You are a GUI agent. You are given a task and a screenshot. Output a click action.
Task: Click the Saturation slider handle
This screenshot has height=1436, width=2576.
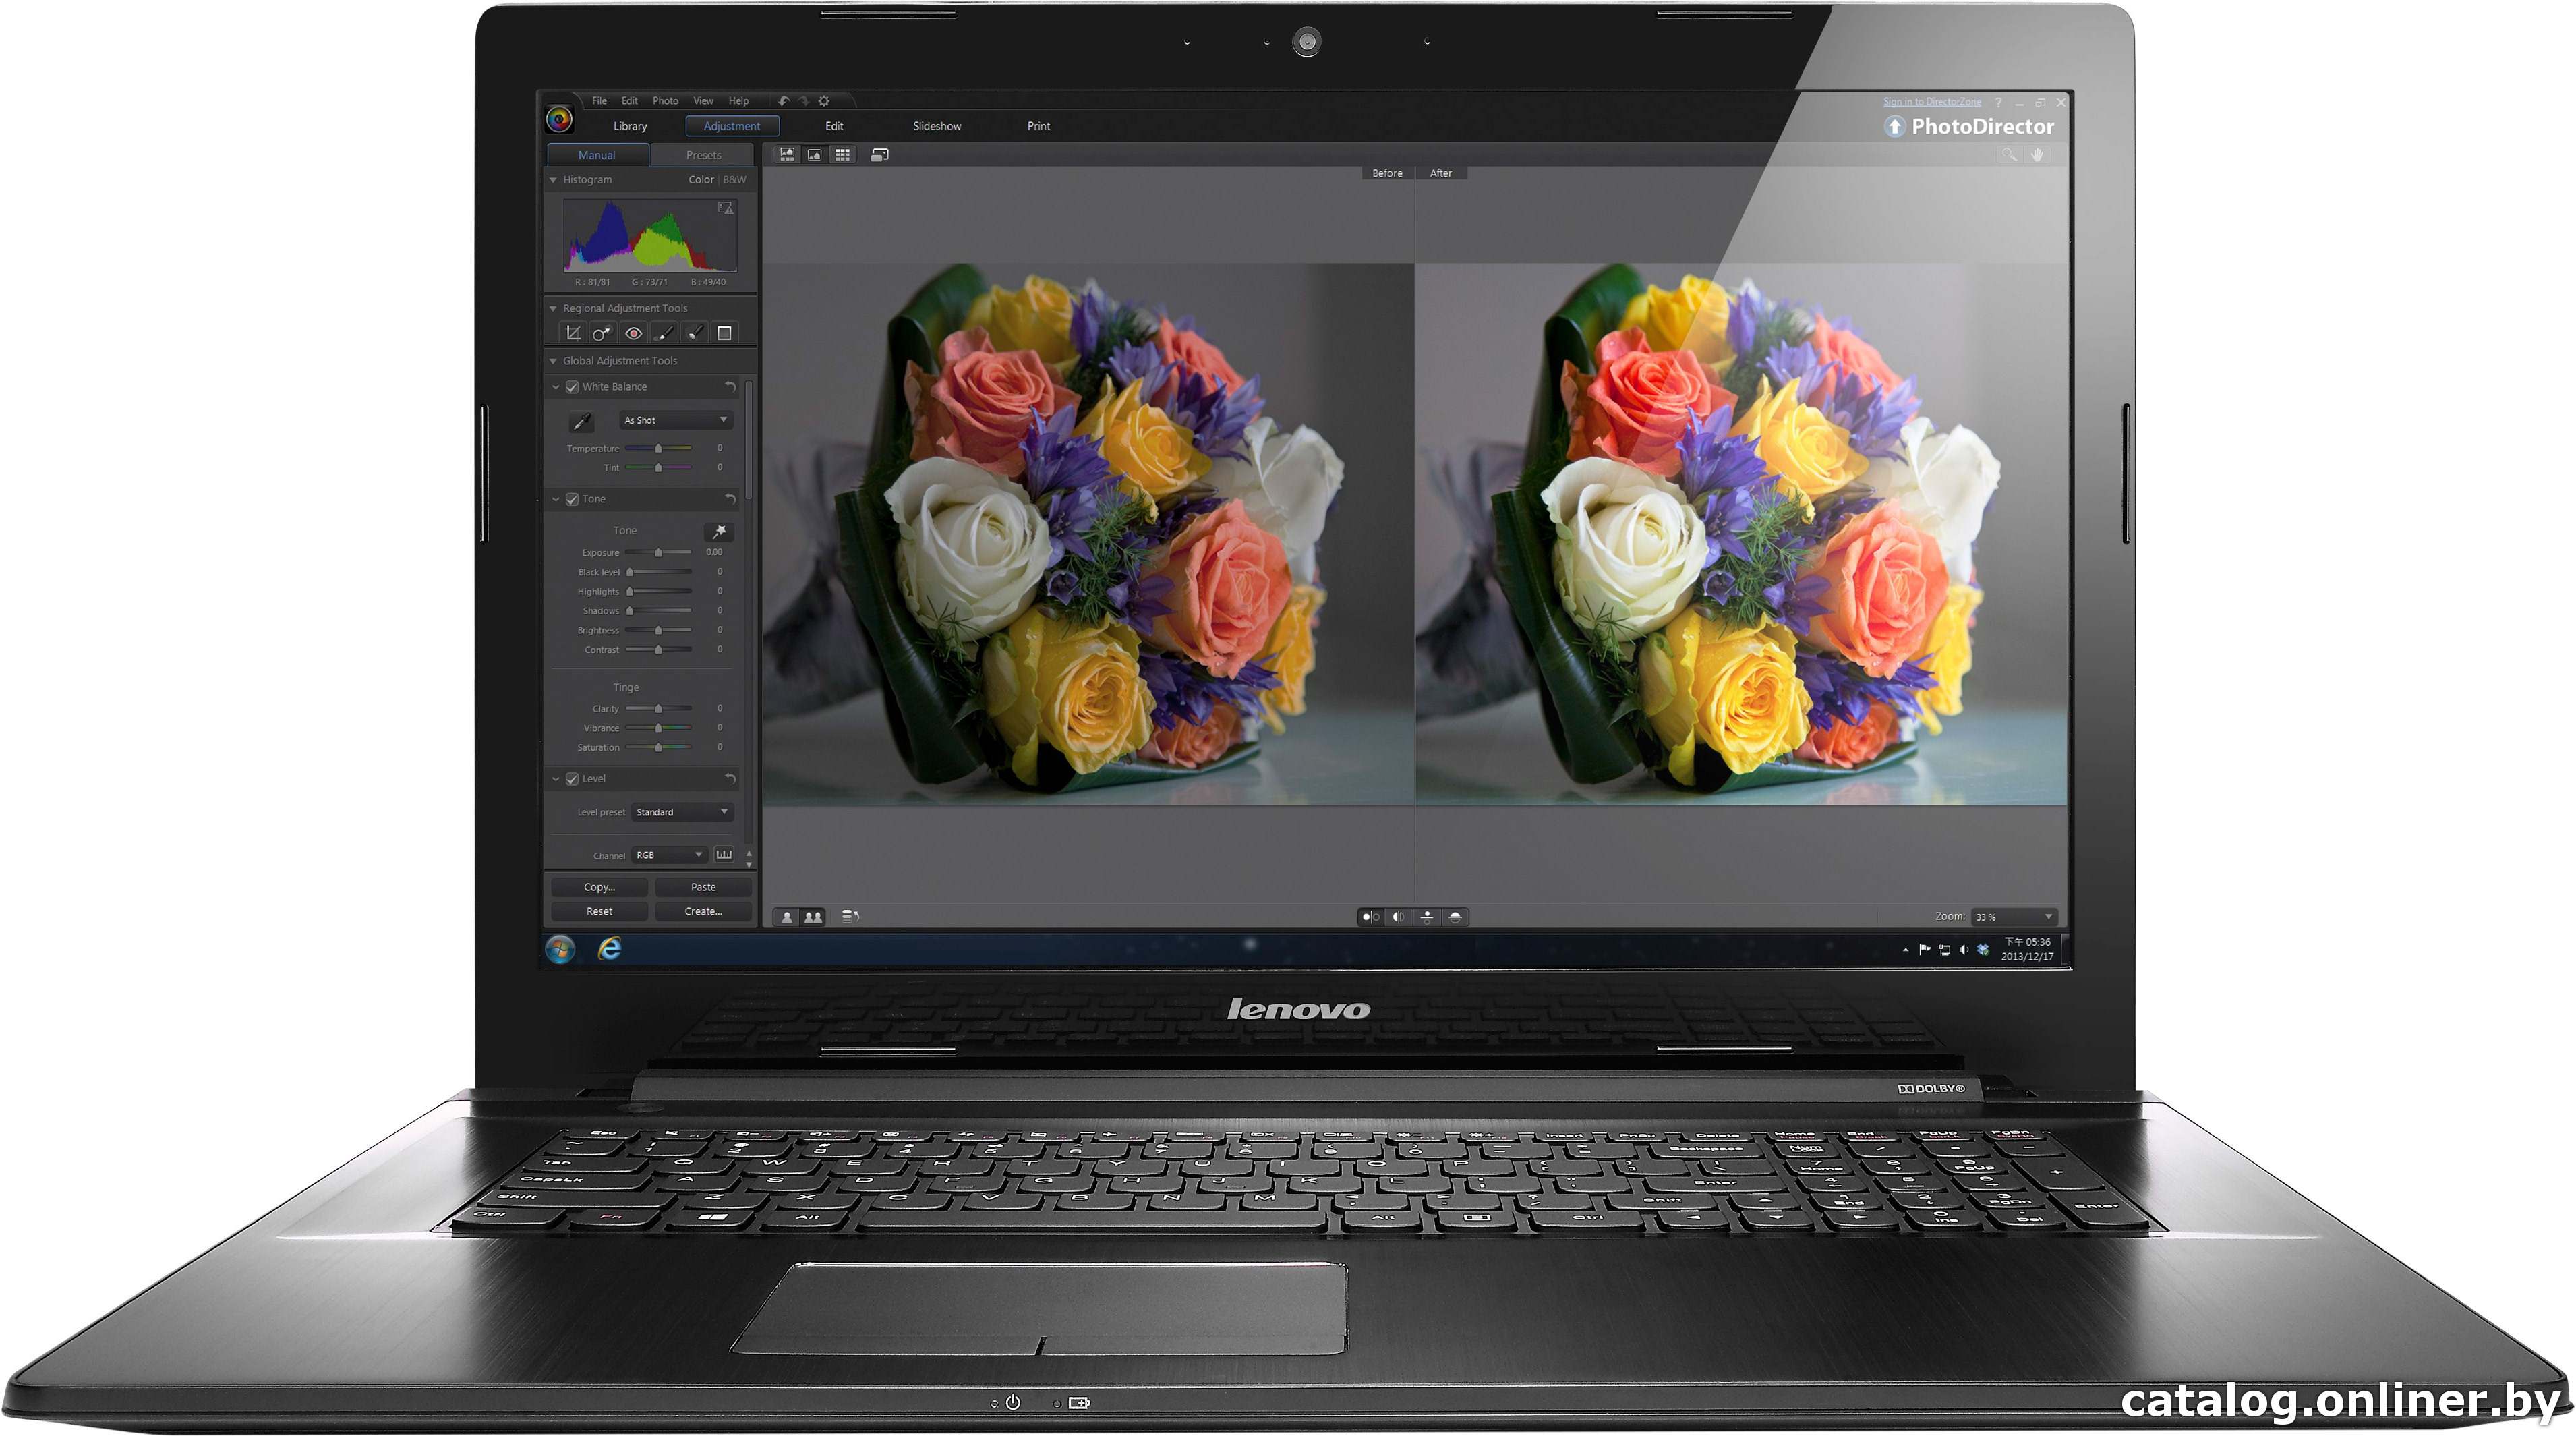(x=658, y=748)
